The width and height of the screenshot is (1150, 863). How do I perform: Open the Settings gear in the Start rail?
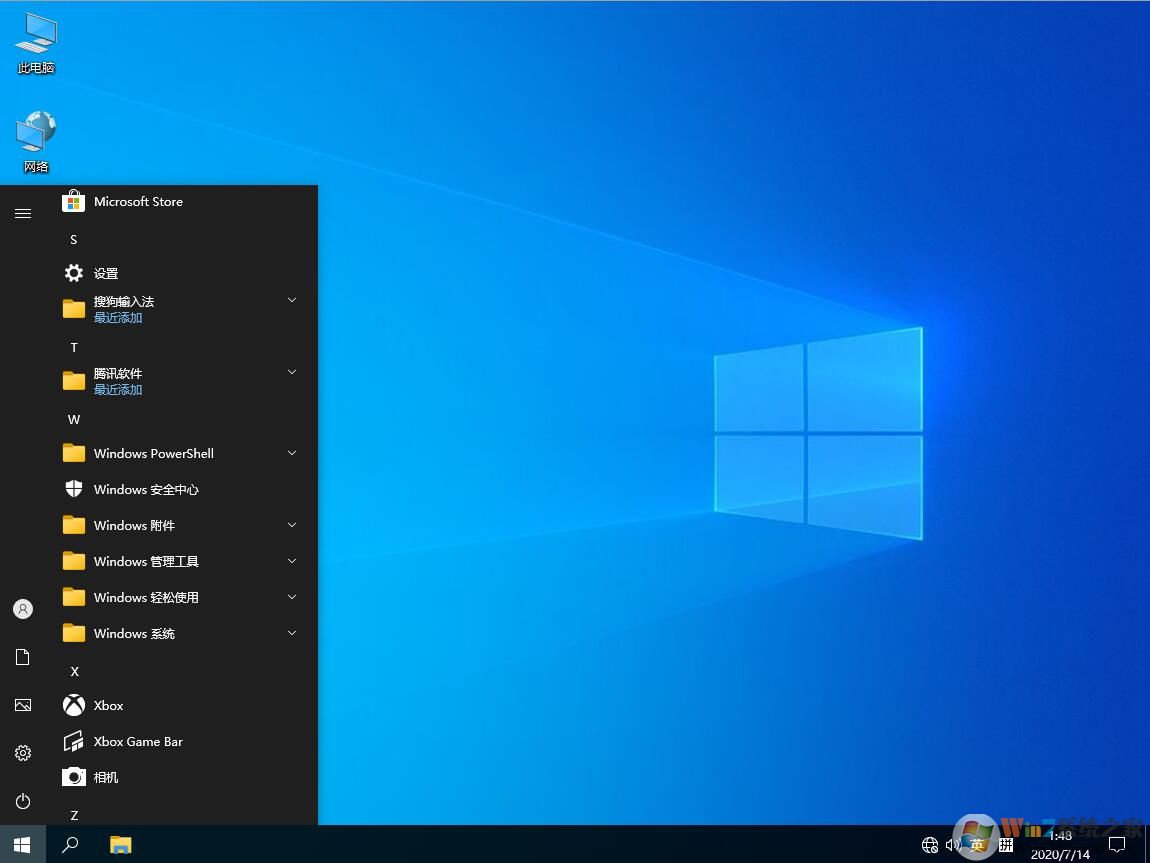[22, 753]
